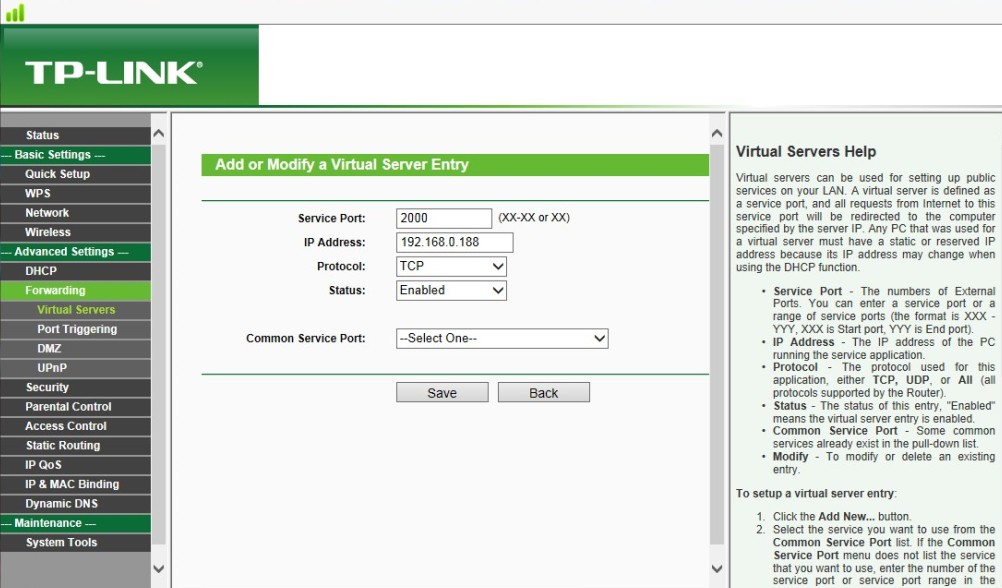Image resolution: width=1002 pixels, height=588 pixels.
Task: Open Static Routing settings
Action: 75,445
